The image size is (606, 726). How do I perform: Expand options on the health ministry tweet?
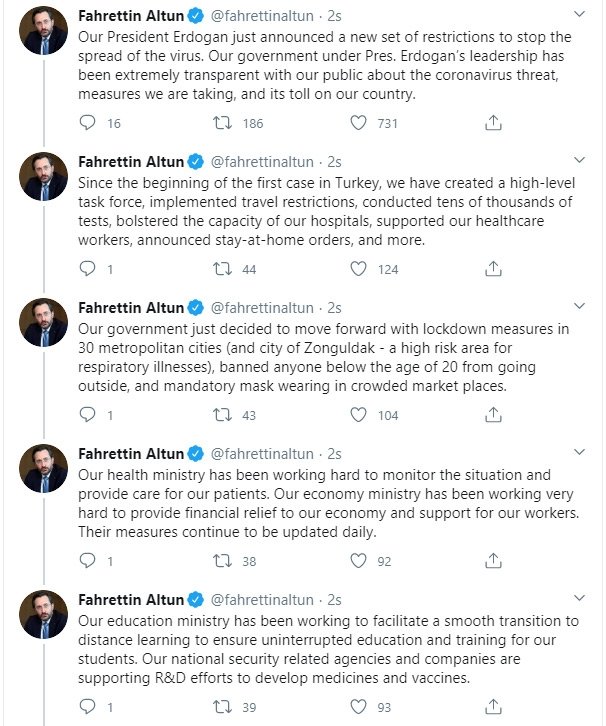(x=579, y=452)
